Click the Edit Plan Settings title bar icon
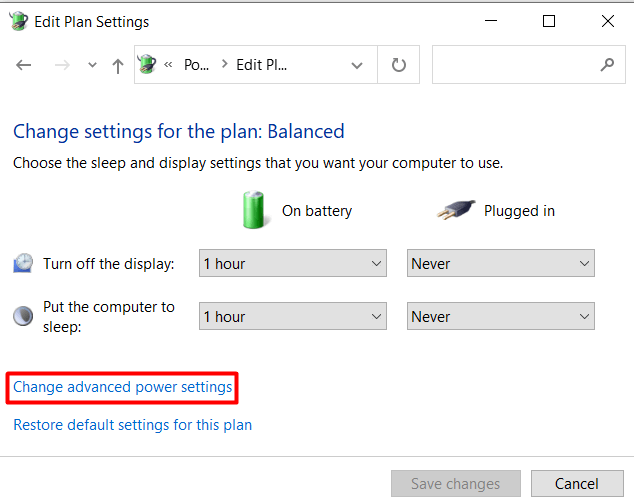The height and width of the screenshot is (503, 634). tap(18, 20)
